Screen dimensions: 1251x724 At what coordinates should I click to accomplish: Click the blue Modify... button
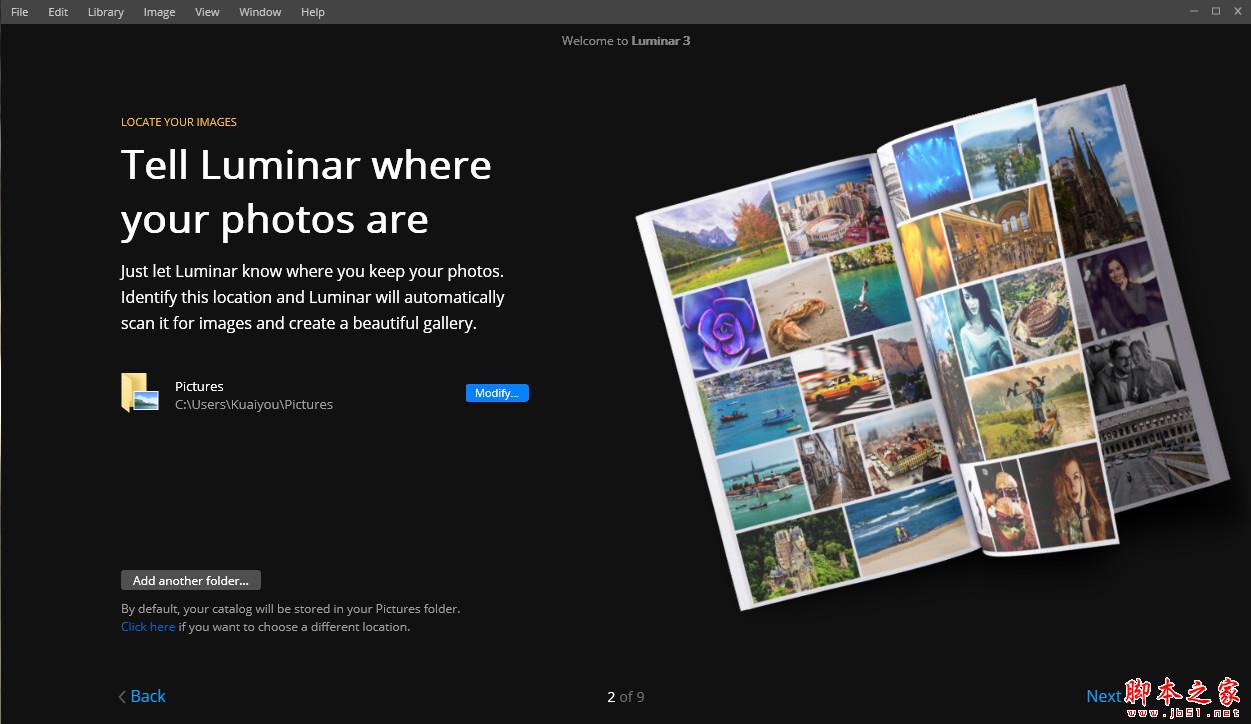[497, 392]
